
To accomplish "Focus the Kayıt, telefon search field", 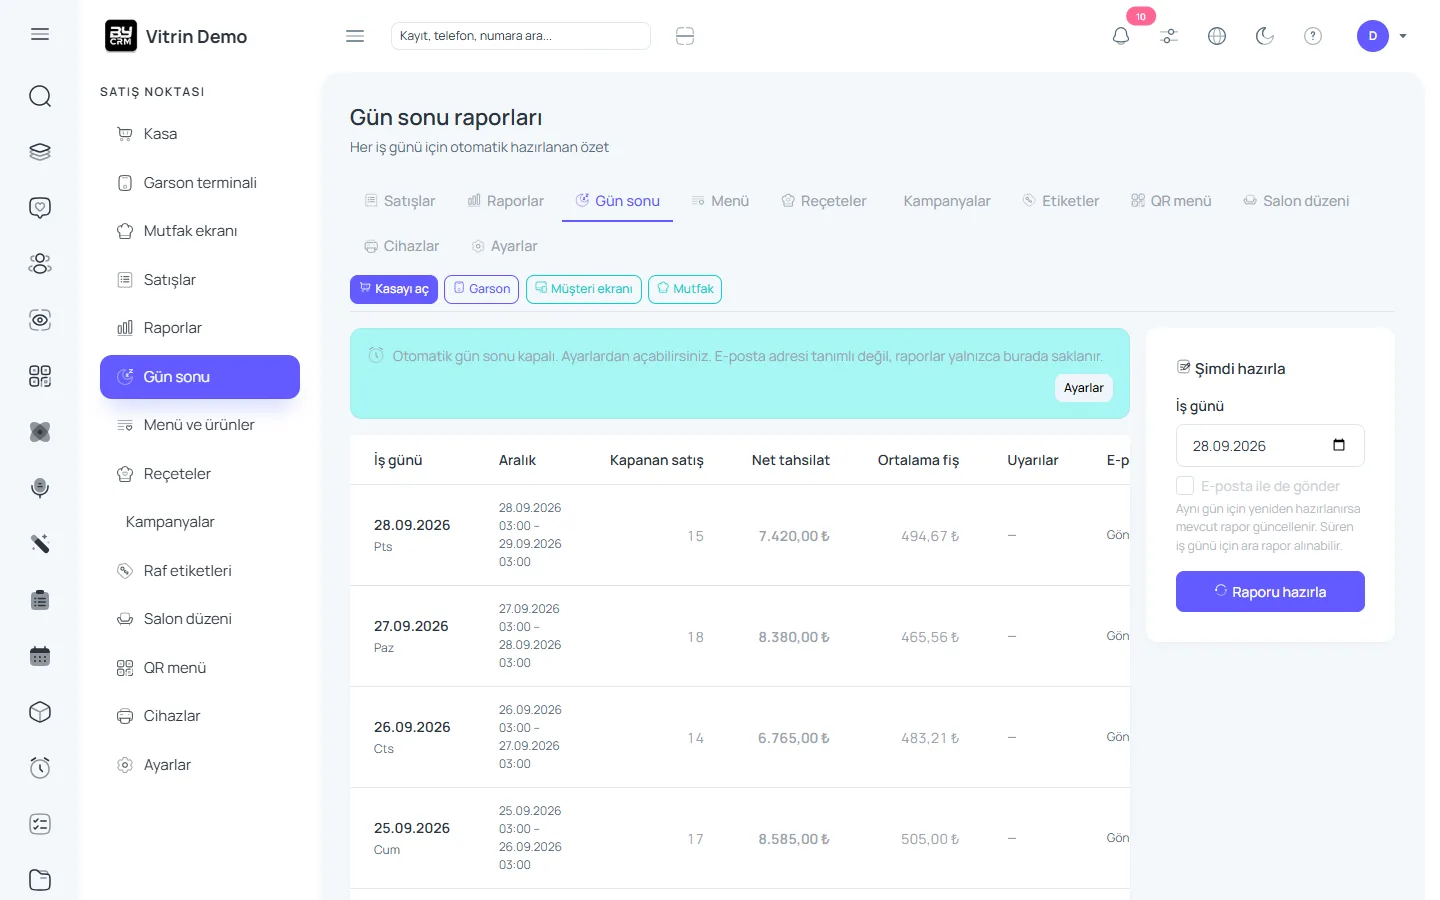I will point(521,36).
